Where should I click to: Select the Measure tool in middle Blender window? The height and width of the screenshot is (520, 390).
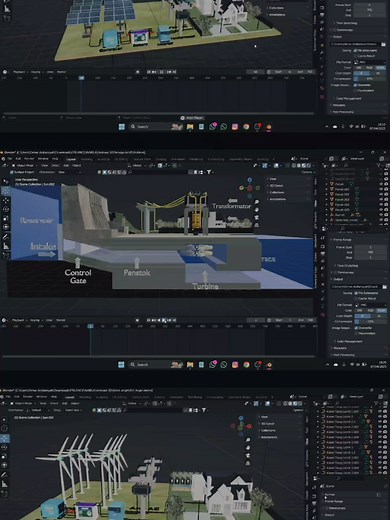[x=6, y=246]
